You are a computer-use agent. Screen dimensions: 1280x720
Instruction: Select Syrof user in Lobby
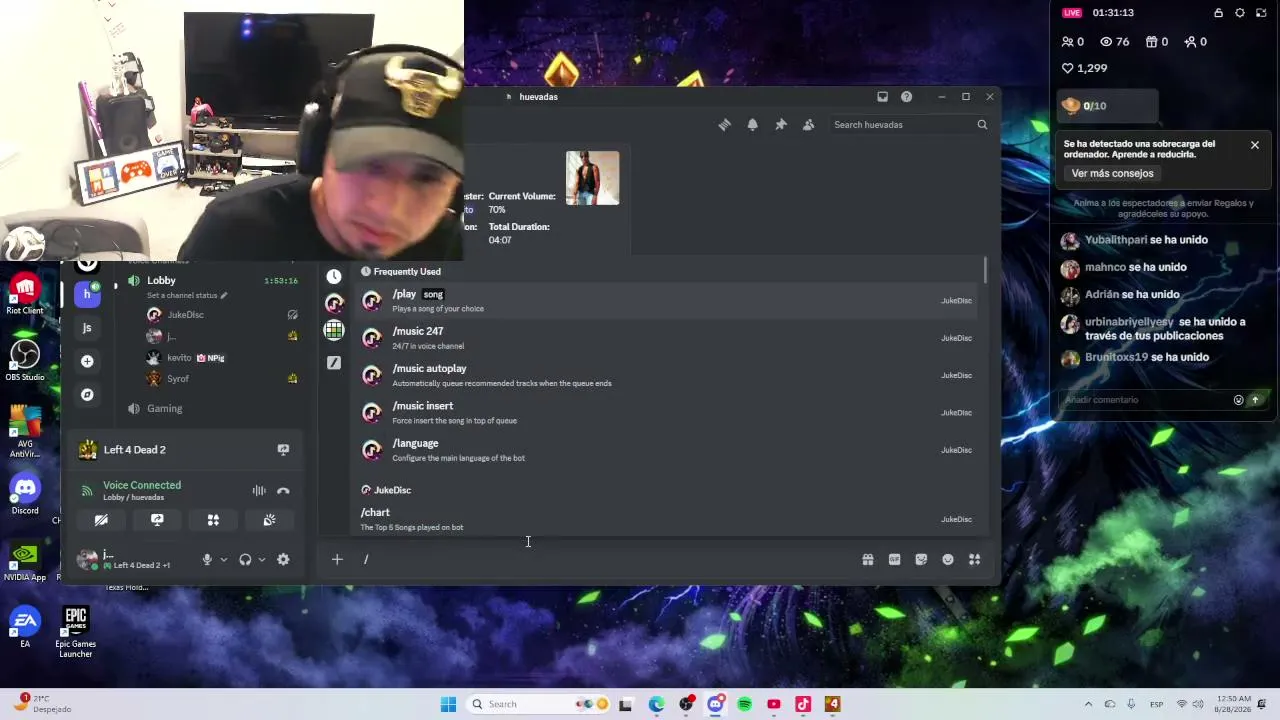[178, 379]
